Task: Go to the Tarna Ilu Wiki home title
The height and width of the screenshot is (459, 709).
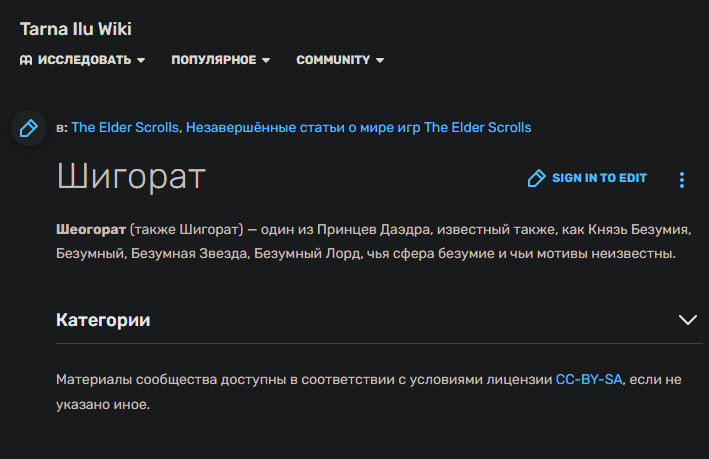Action: pyautogui.click(x=76, y=29)
